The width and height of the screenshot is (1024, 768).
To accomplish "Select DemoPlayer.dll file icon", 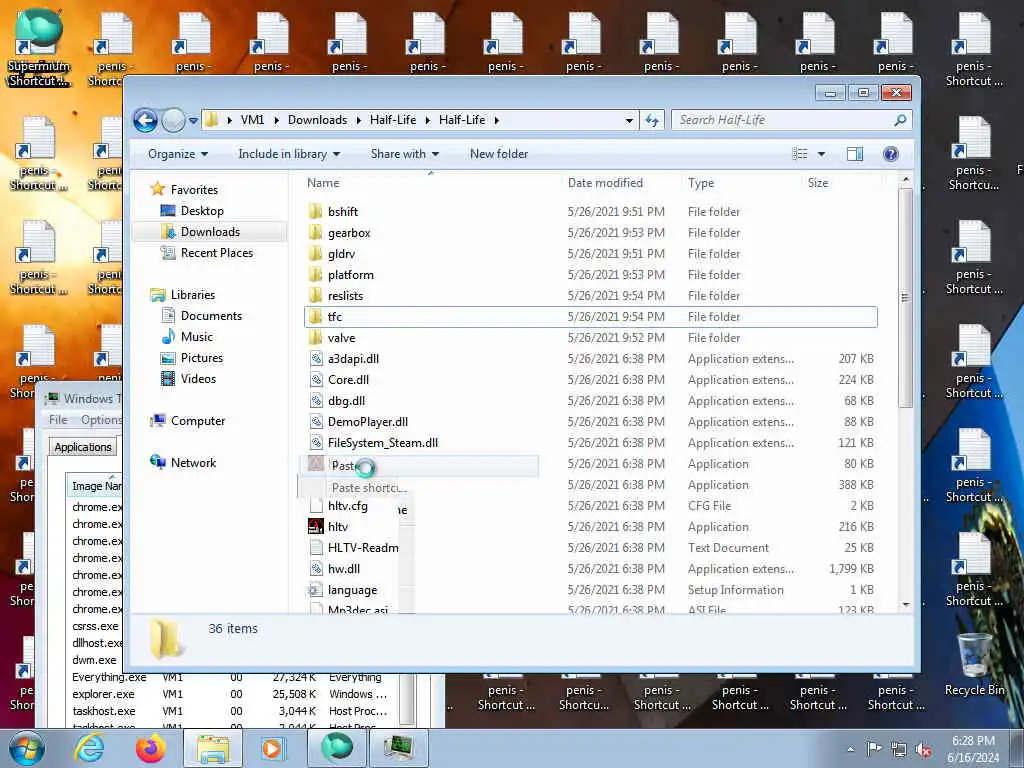I will [316, 422].
